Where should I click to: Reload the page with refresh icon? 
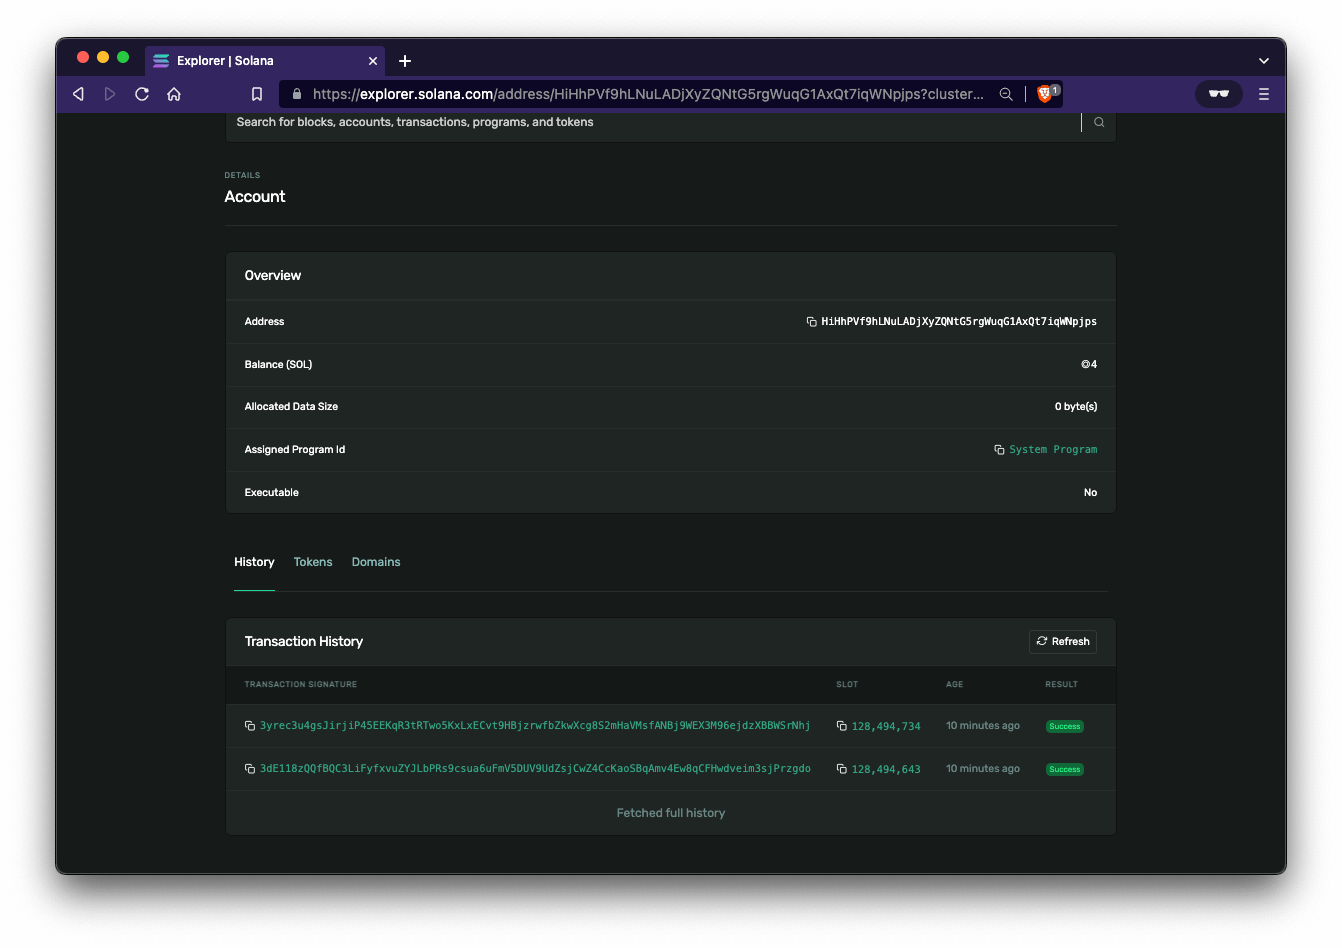click(x=142, y=94)
